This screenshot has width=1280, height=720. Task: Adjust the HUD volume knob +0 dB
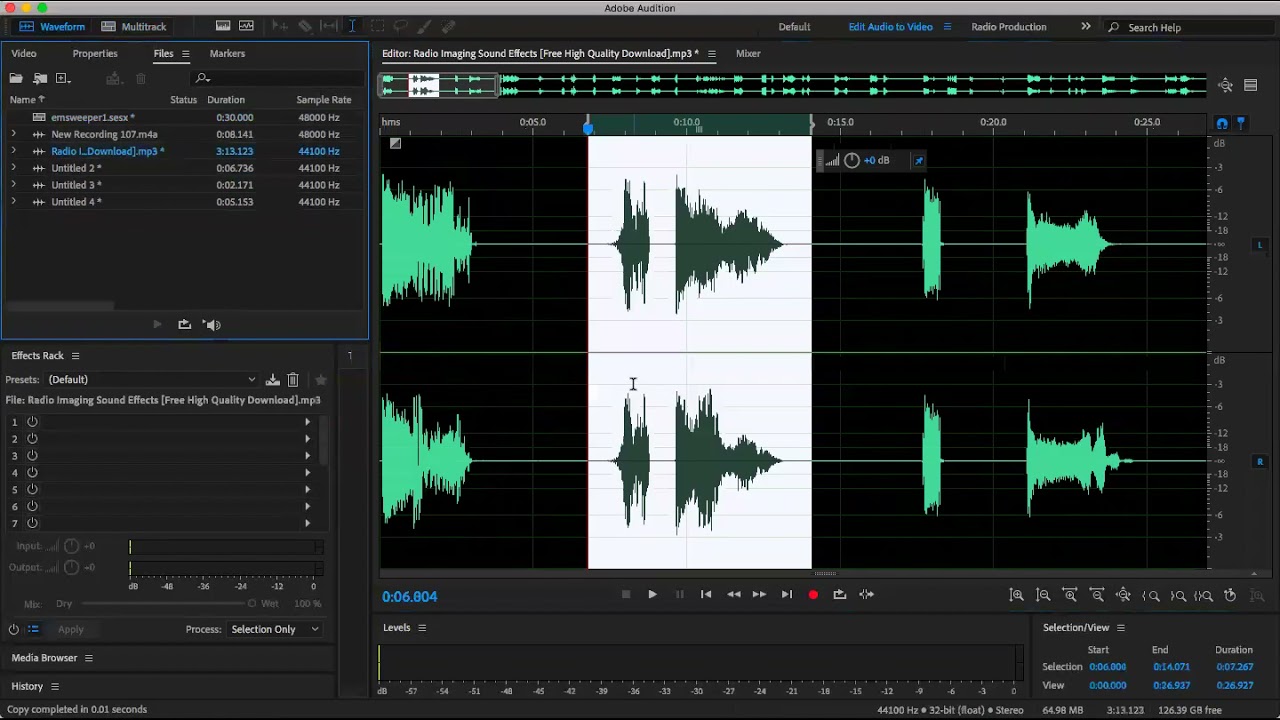[851, 160]
